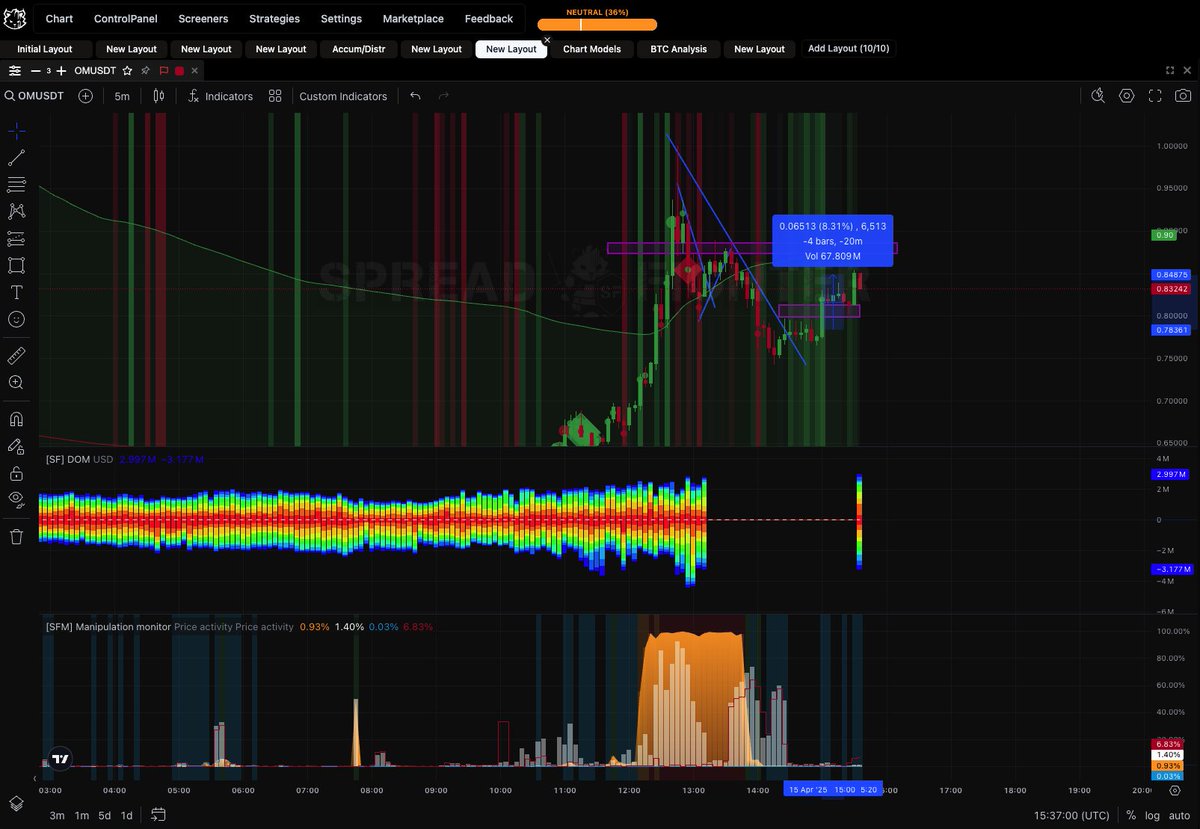Image resolution: width=1200 pixels, height=829 pixels.
Task: Switch to the BTC Analysis layout tab
Action: [678, 49]
